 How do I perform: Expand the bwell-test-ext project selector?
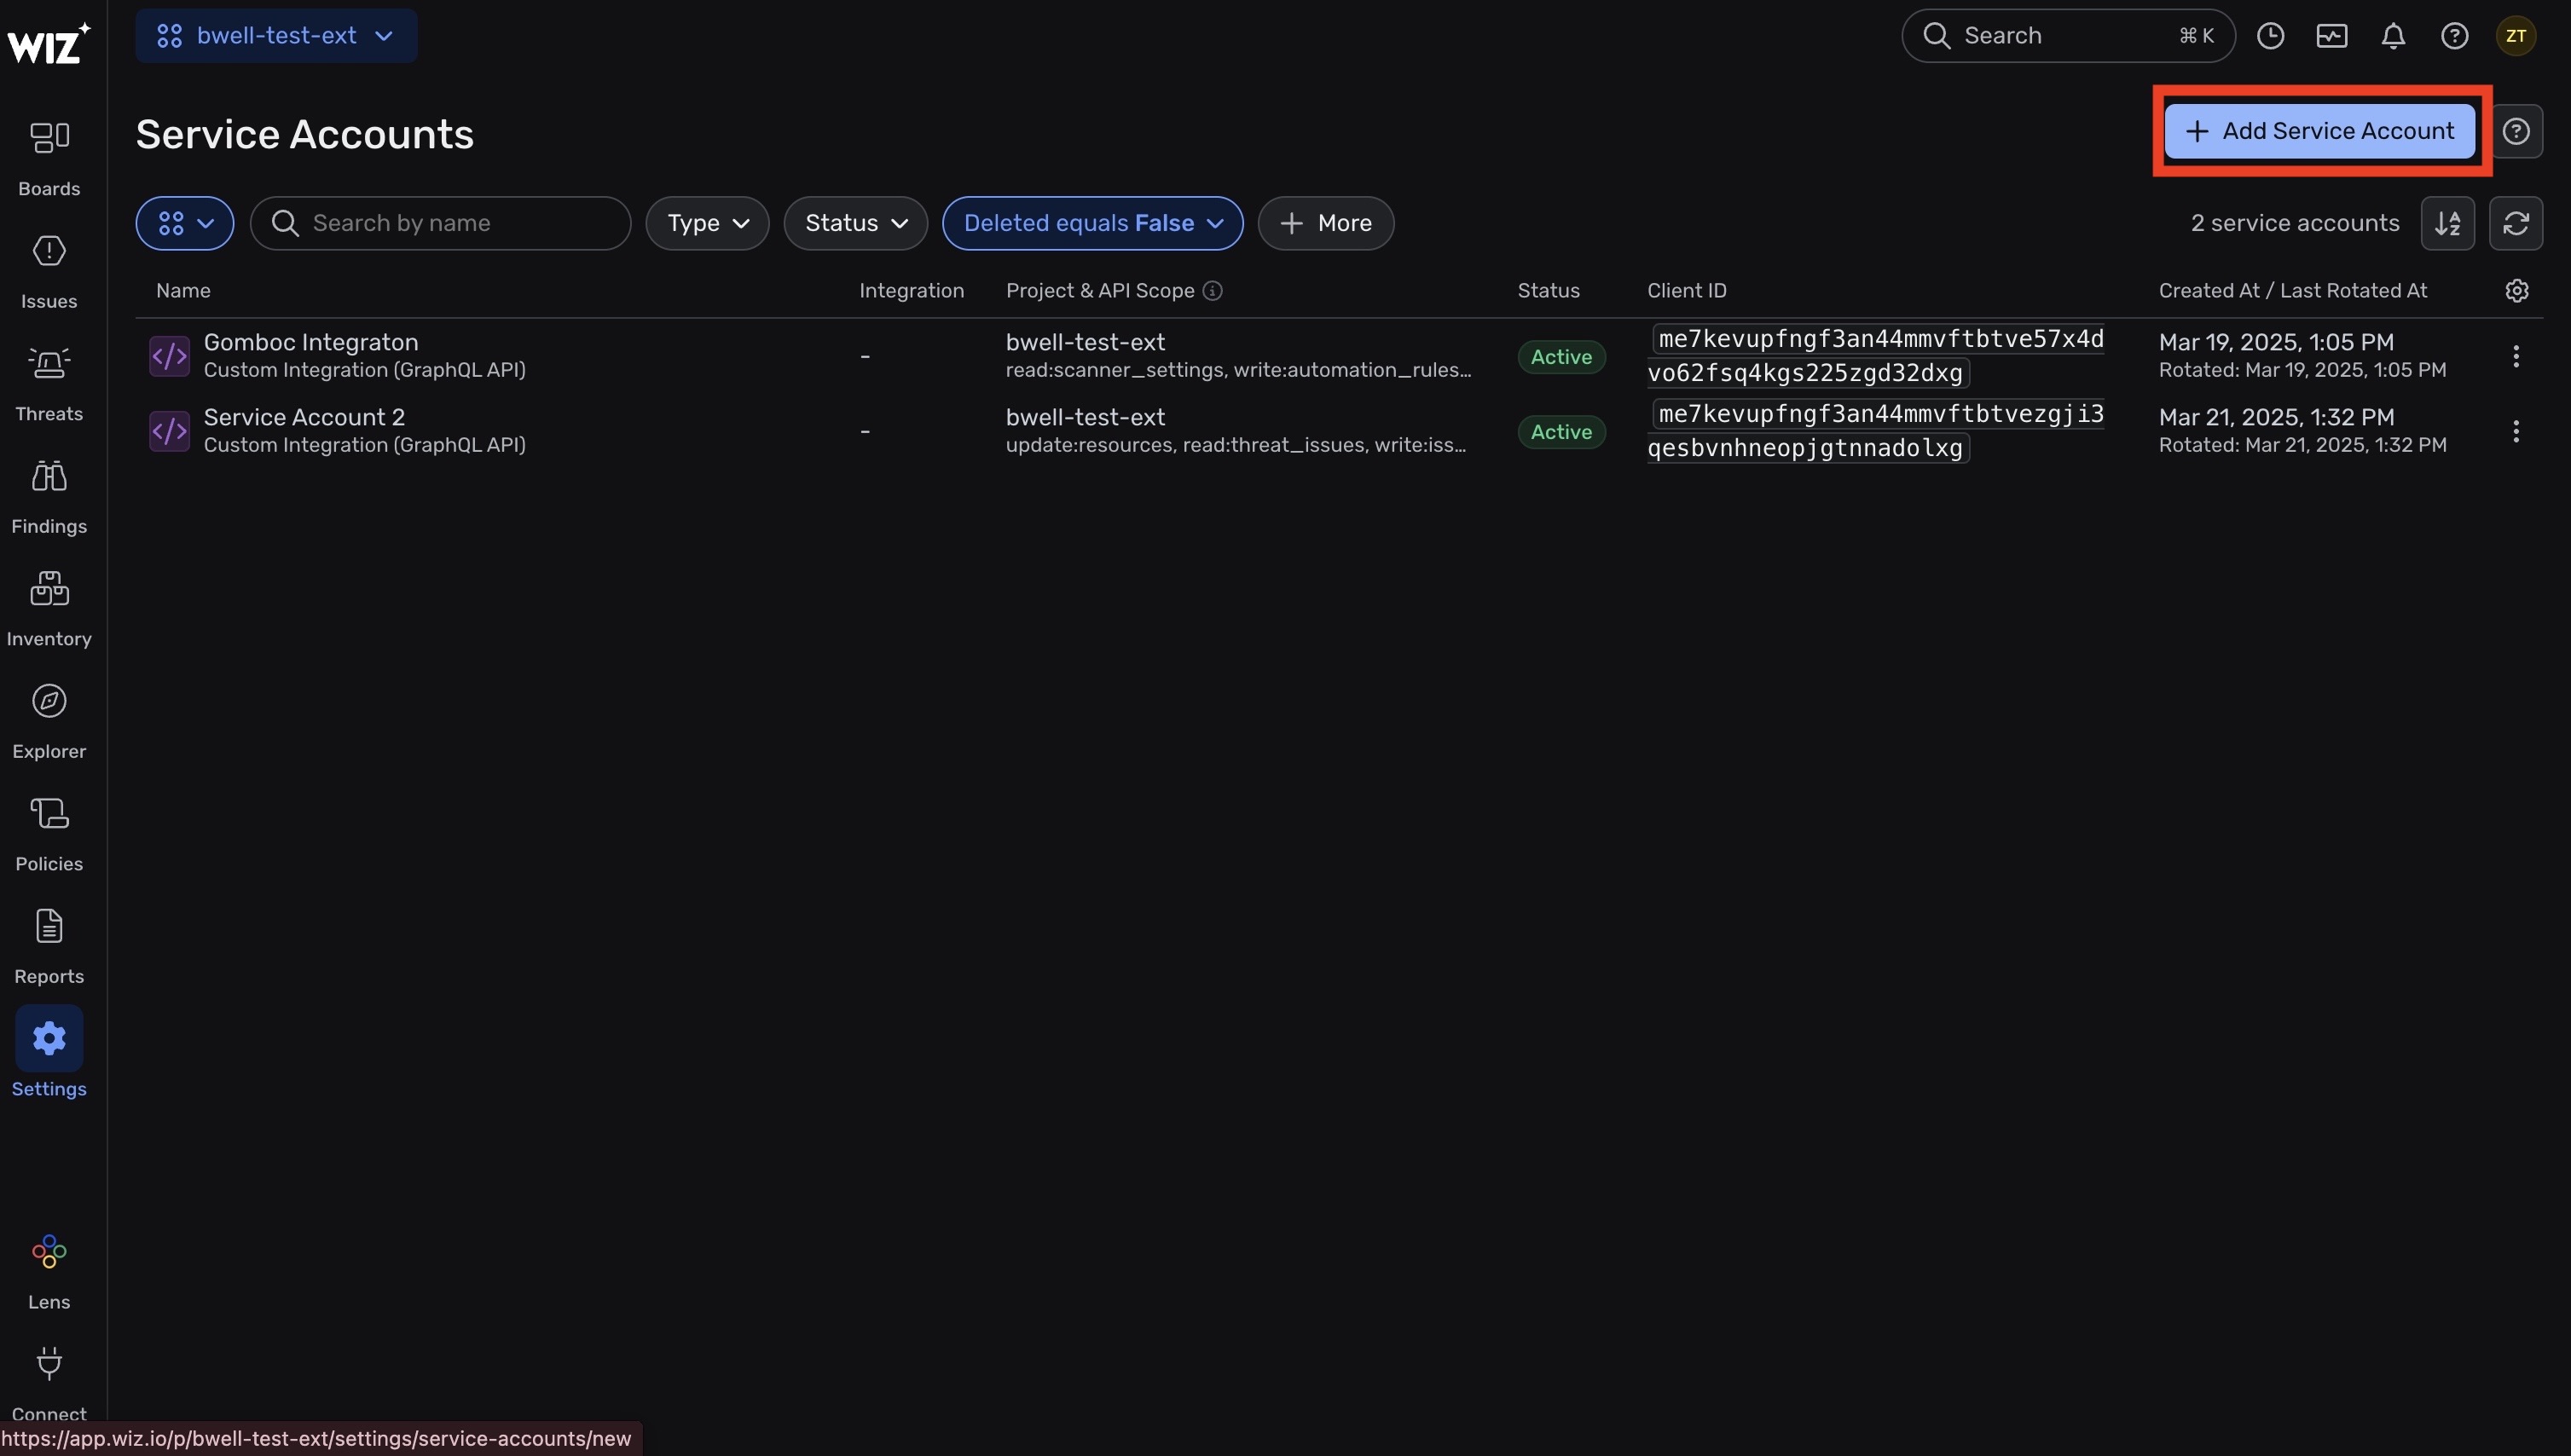[276, 36]
